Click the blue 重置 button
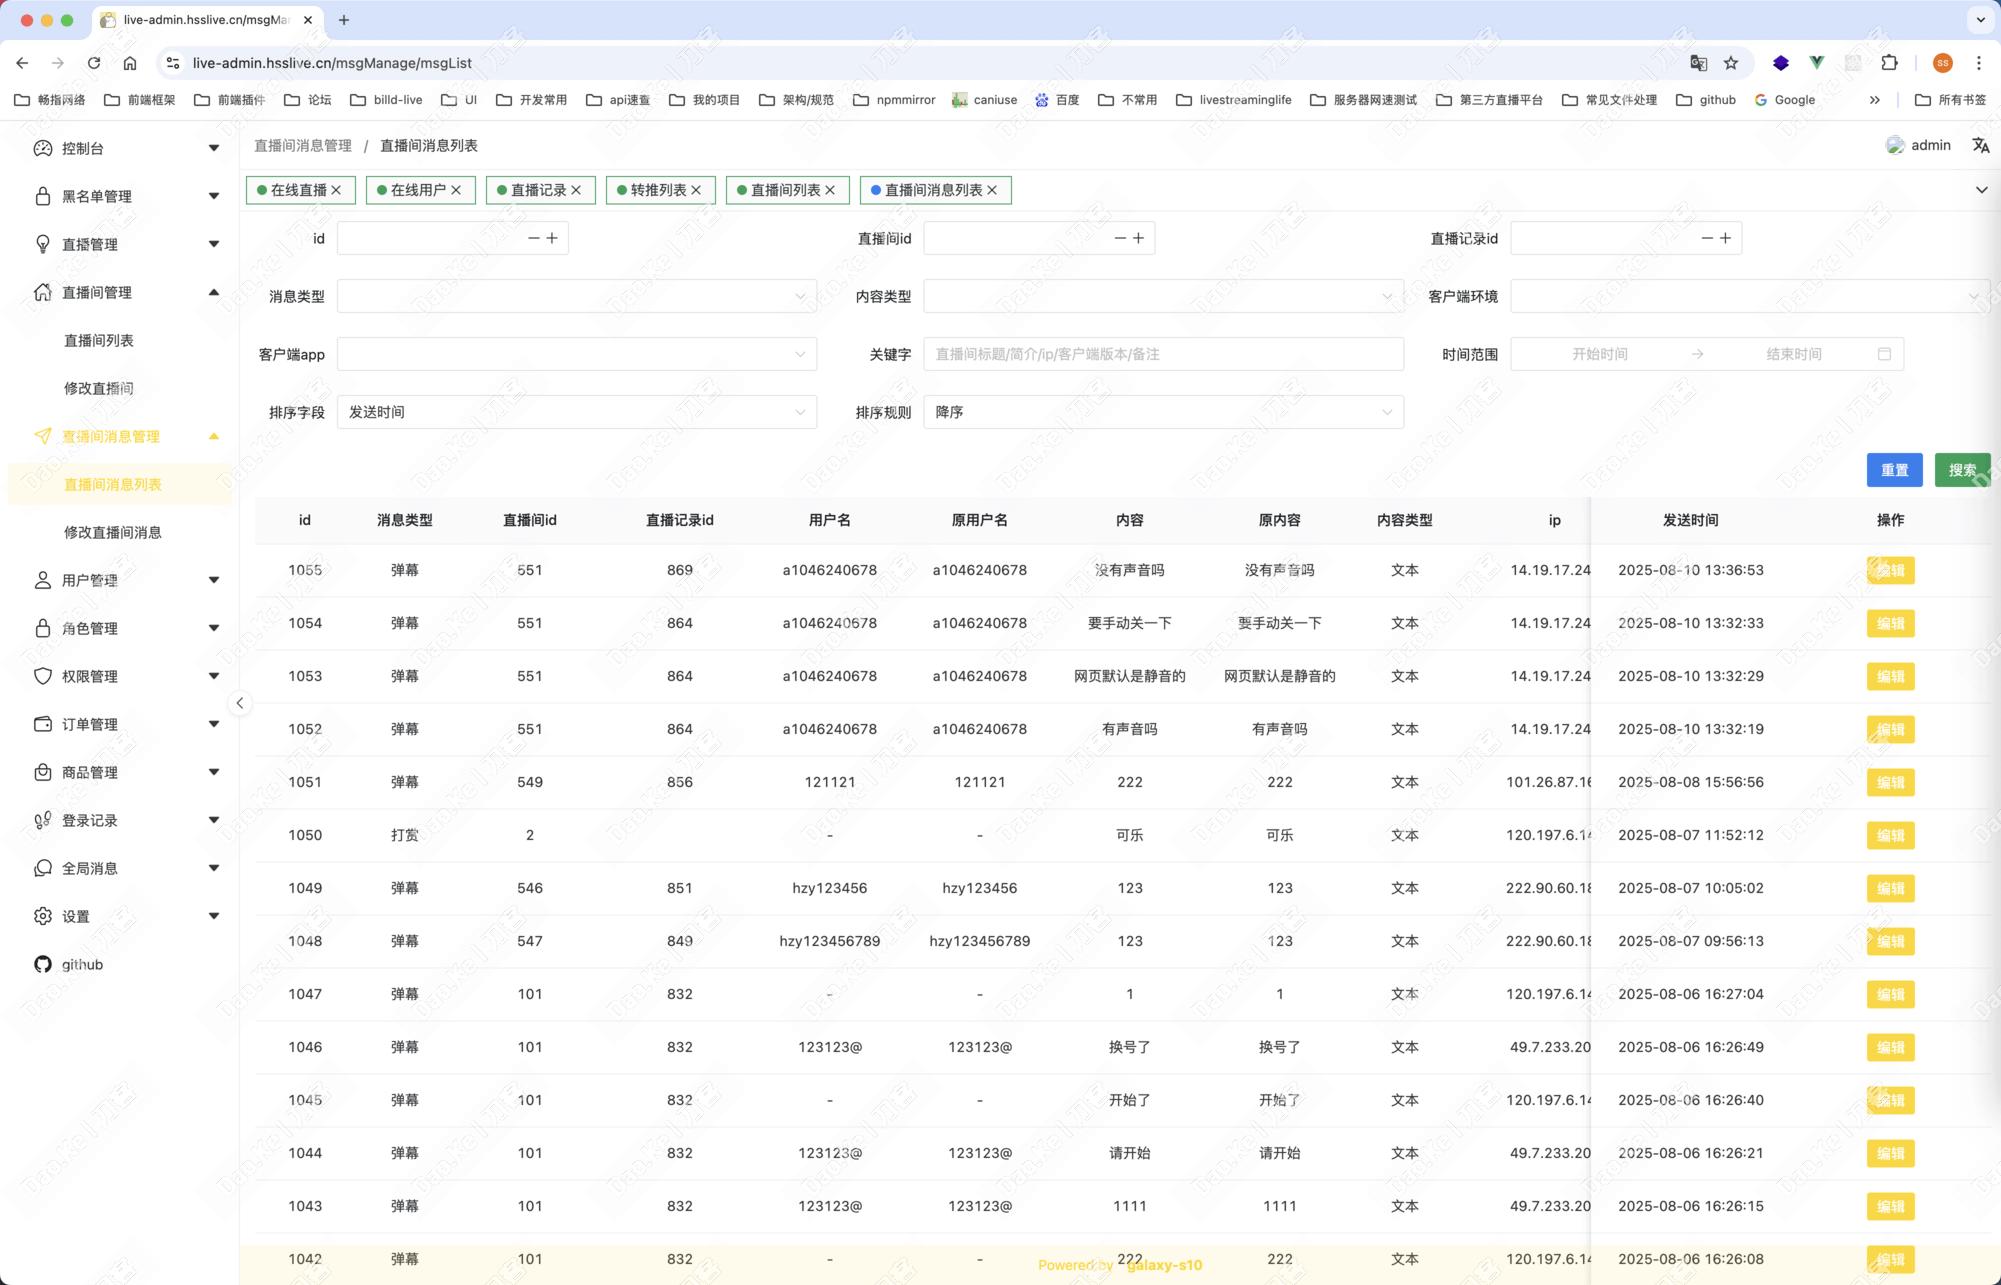The height and width of the screenshot is (1285, 2001). pyautogui.click(x=1894, y=470)
